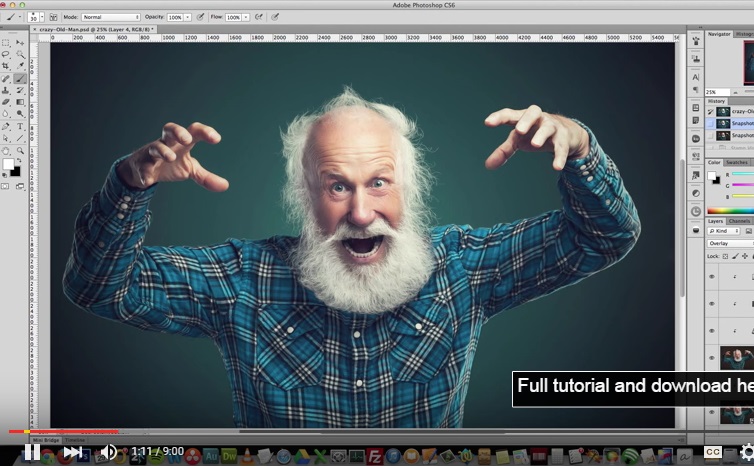Screen dimensions: 754x466
Task: Click the foreground color swatch in toolbox
Action: pos(8,164)
